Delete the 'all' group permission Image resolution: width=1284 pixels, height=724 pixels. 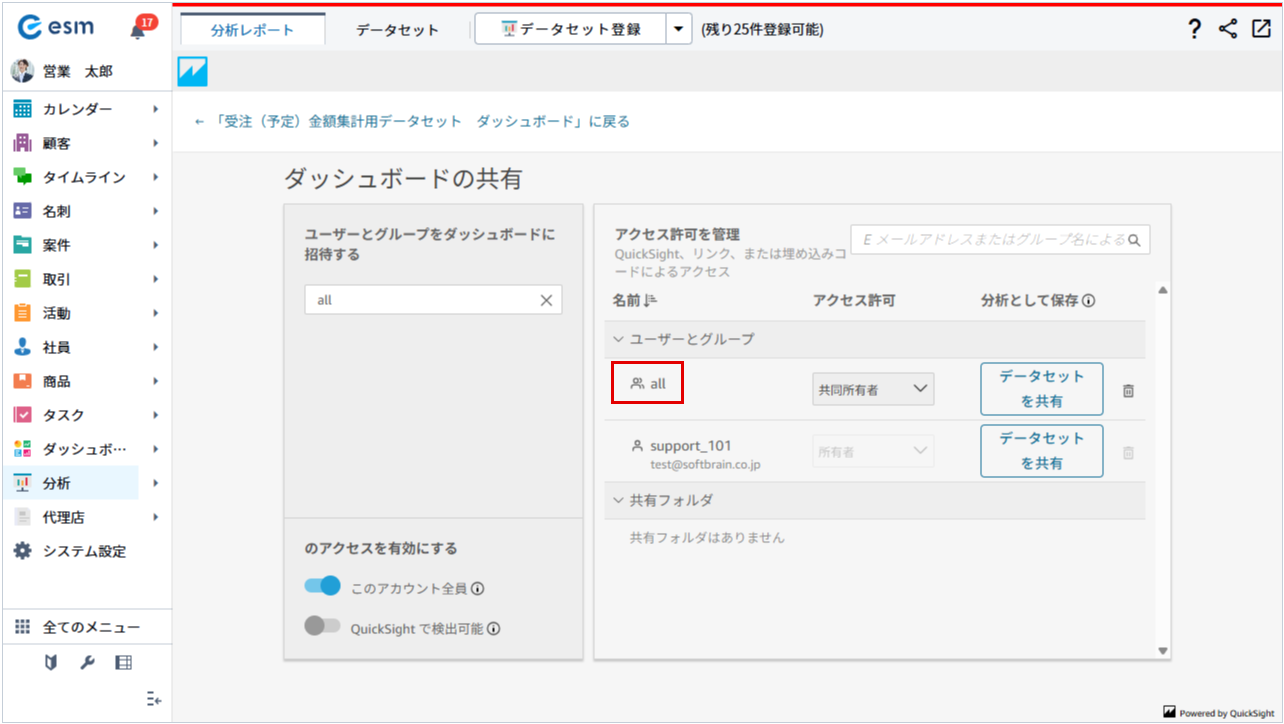click(x=1128, y=391)
